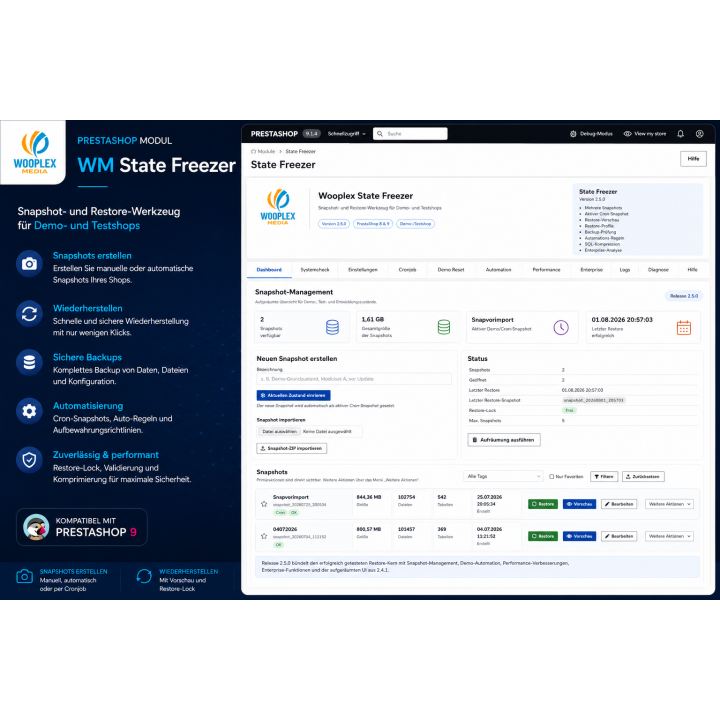Open the Demo Reset tab
Viewport: 720px width, 720px height.
pos(451,270)
